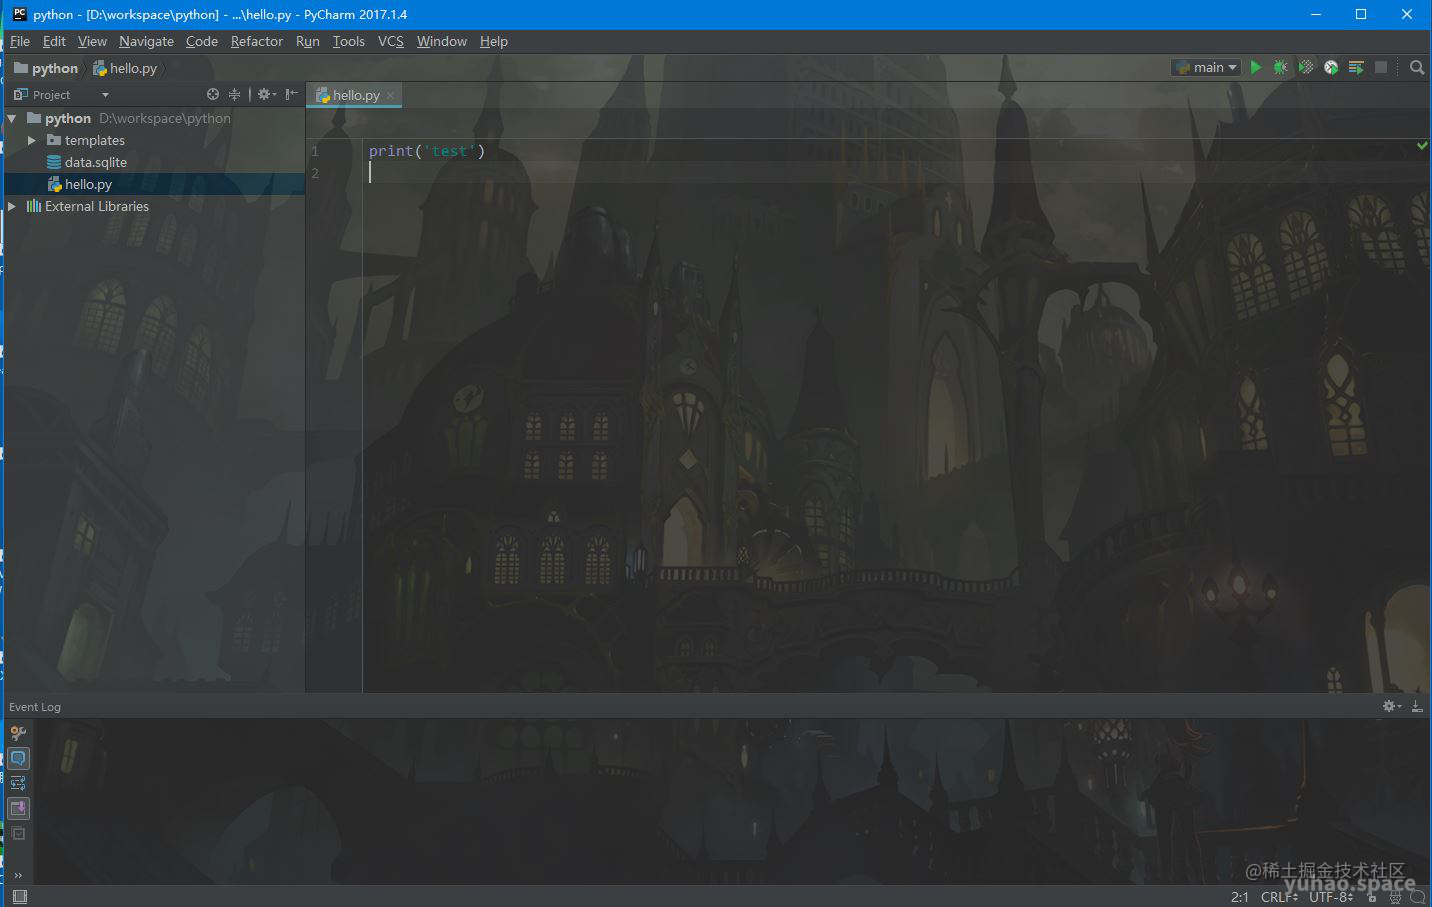Open the Edit menu
This screenshot has height=907, width=1432.
point(54,41)
